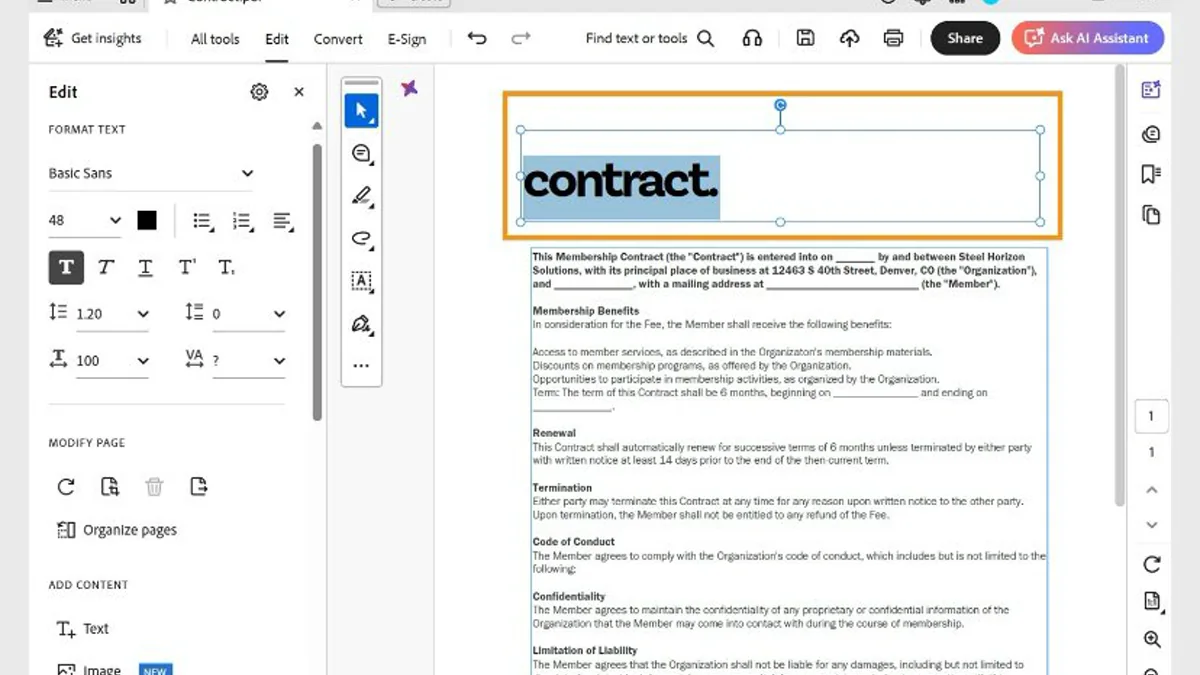The height and width of the screenshot is (675, 1200).
Task: Save the file with the disk icon
Action: pyautogui.click(x=805, y=39)
